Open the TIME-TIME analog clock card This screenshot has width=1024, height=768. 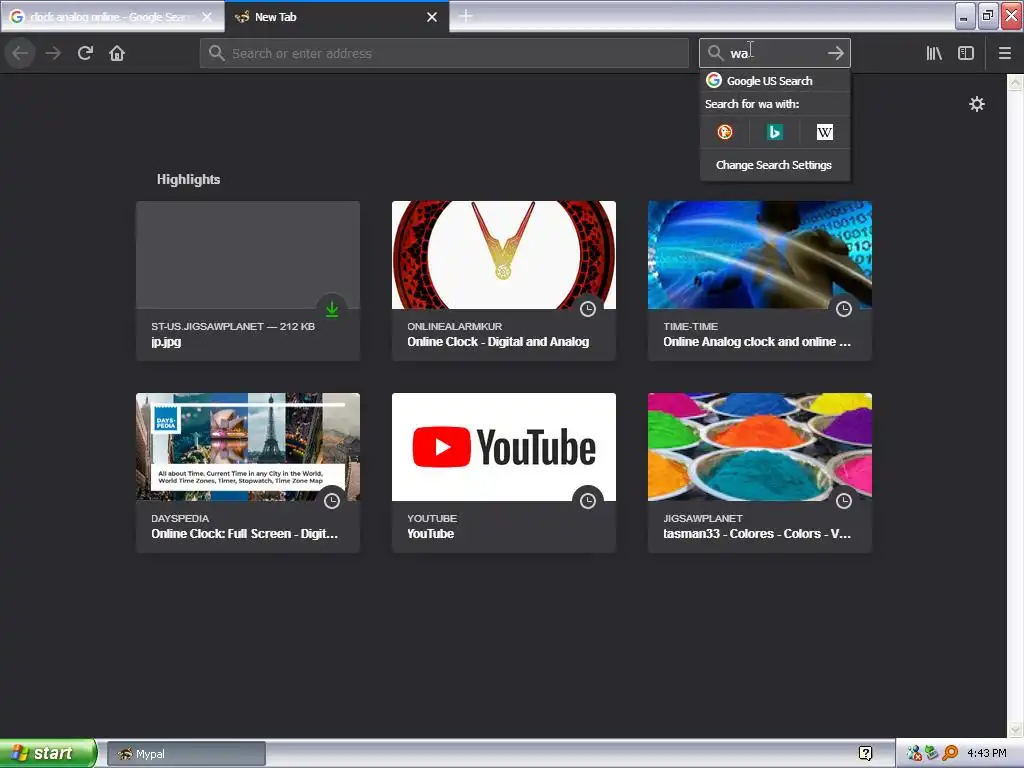[x=760, y=281]
